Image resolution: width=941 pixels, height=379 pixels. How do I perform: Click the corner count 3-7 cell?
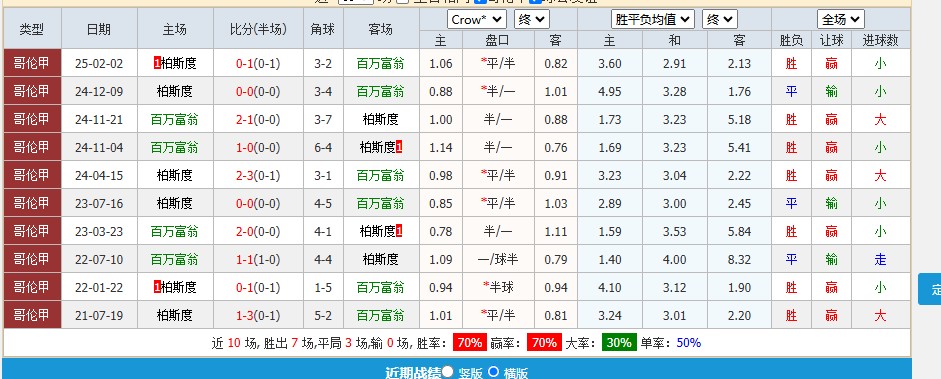pos(323,120)
